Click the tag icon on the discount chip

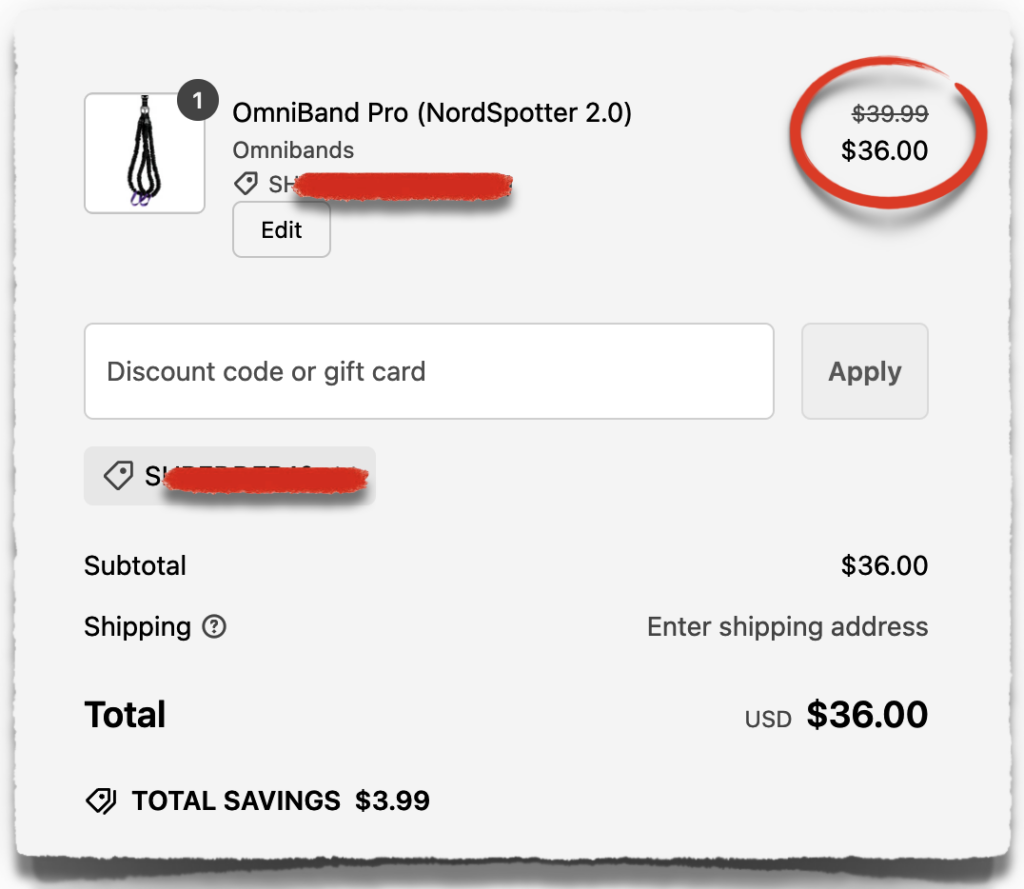[118, 475]
